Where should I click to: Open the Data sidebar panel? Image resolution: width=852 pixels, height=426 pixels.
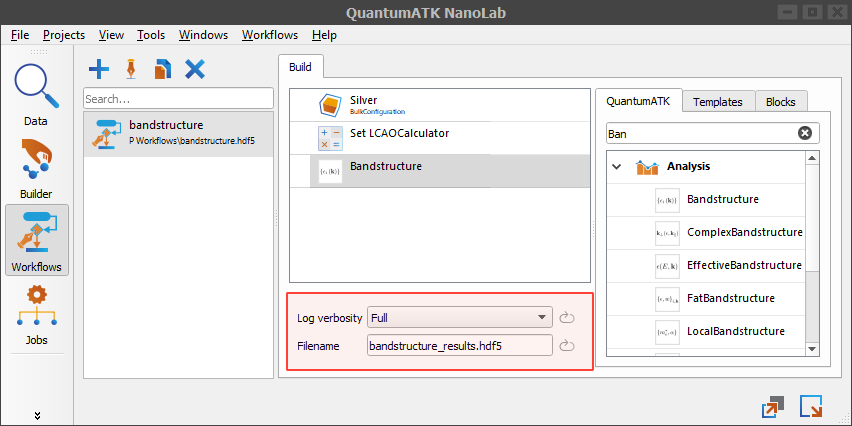pyautogui.click(x=36, y=95)
